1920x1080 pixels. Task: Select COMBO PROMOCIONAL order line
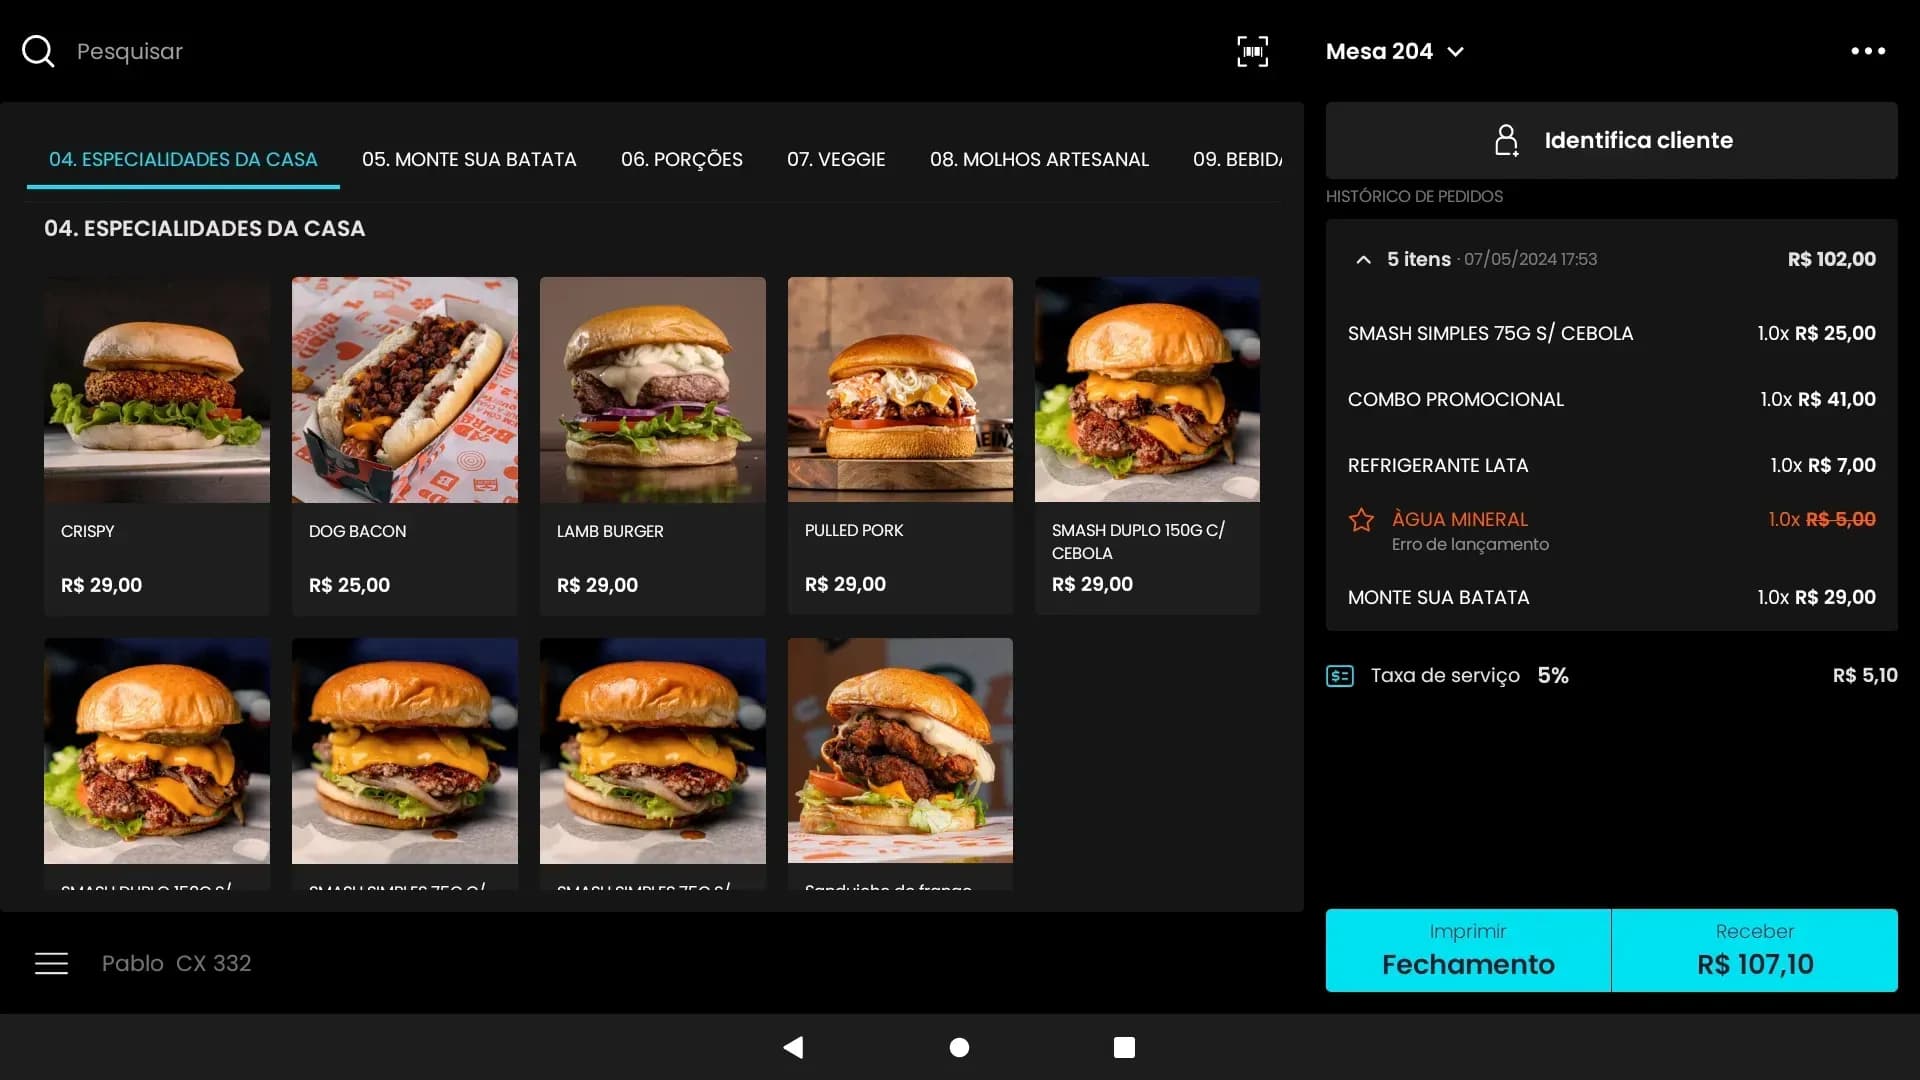[1611, 399]
